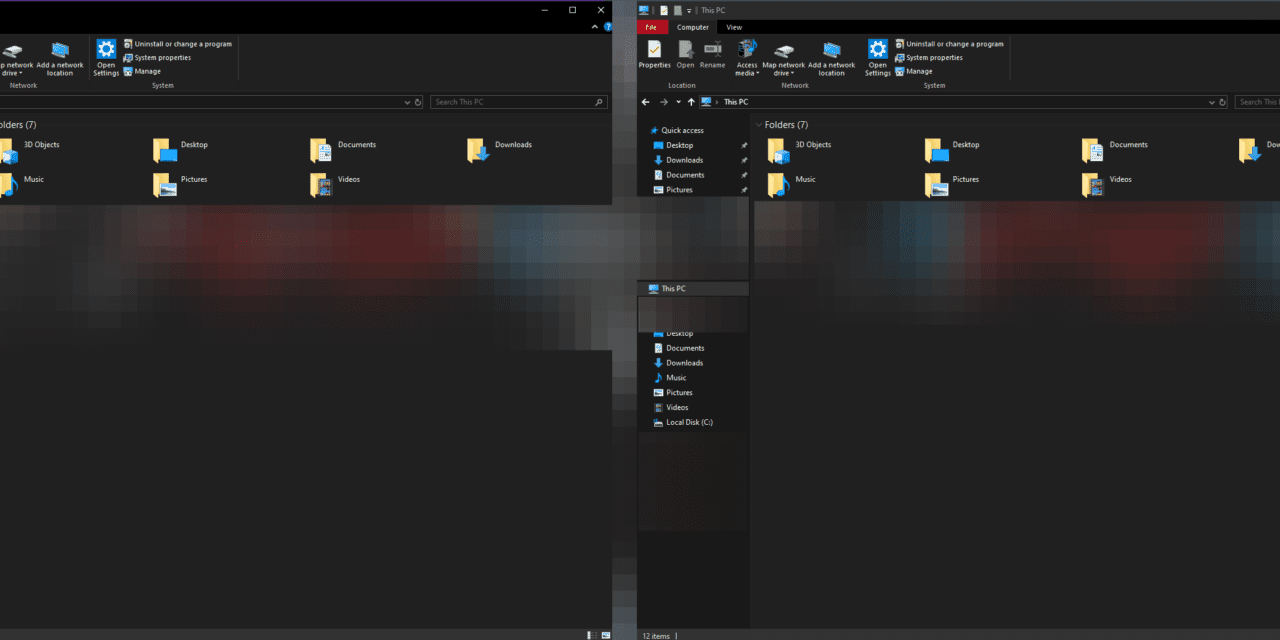Select Videos folder in right window content area
1280x640 pixels.
1107,184
